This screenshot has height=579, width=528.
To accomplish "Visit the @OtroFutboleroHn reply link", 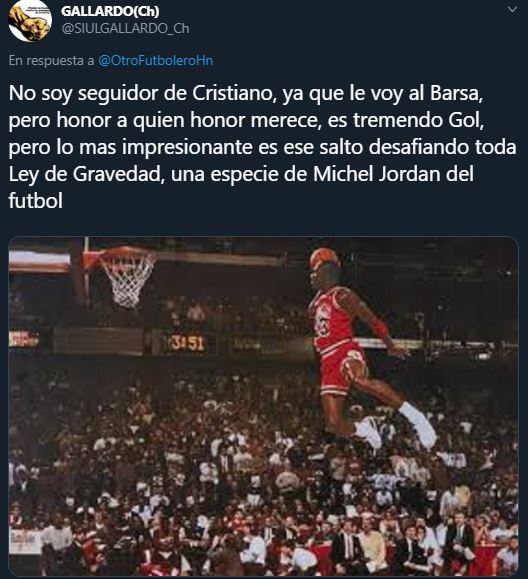I will click(x=155, y=61).
